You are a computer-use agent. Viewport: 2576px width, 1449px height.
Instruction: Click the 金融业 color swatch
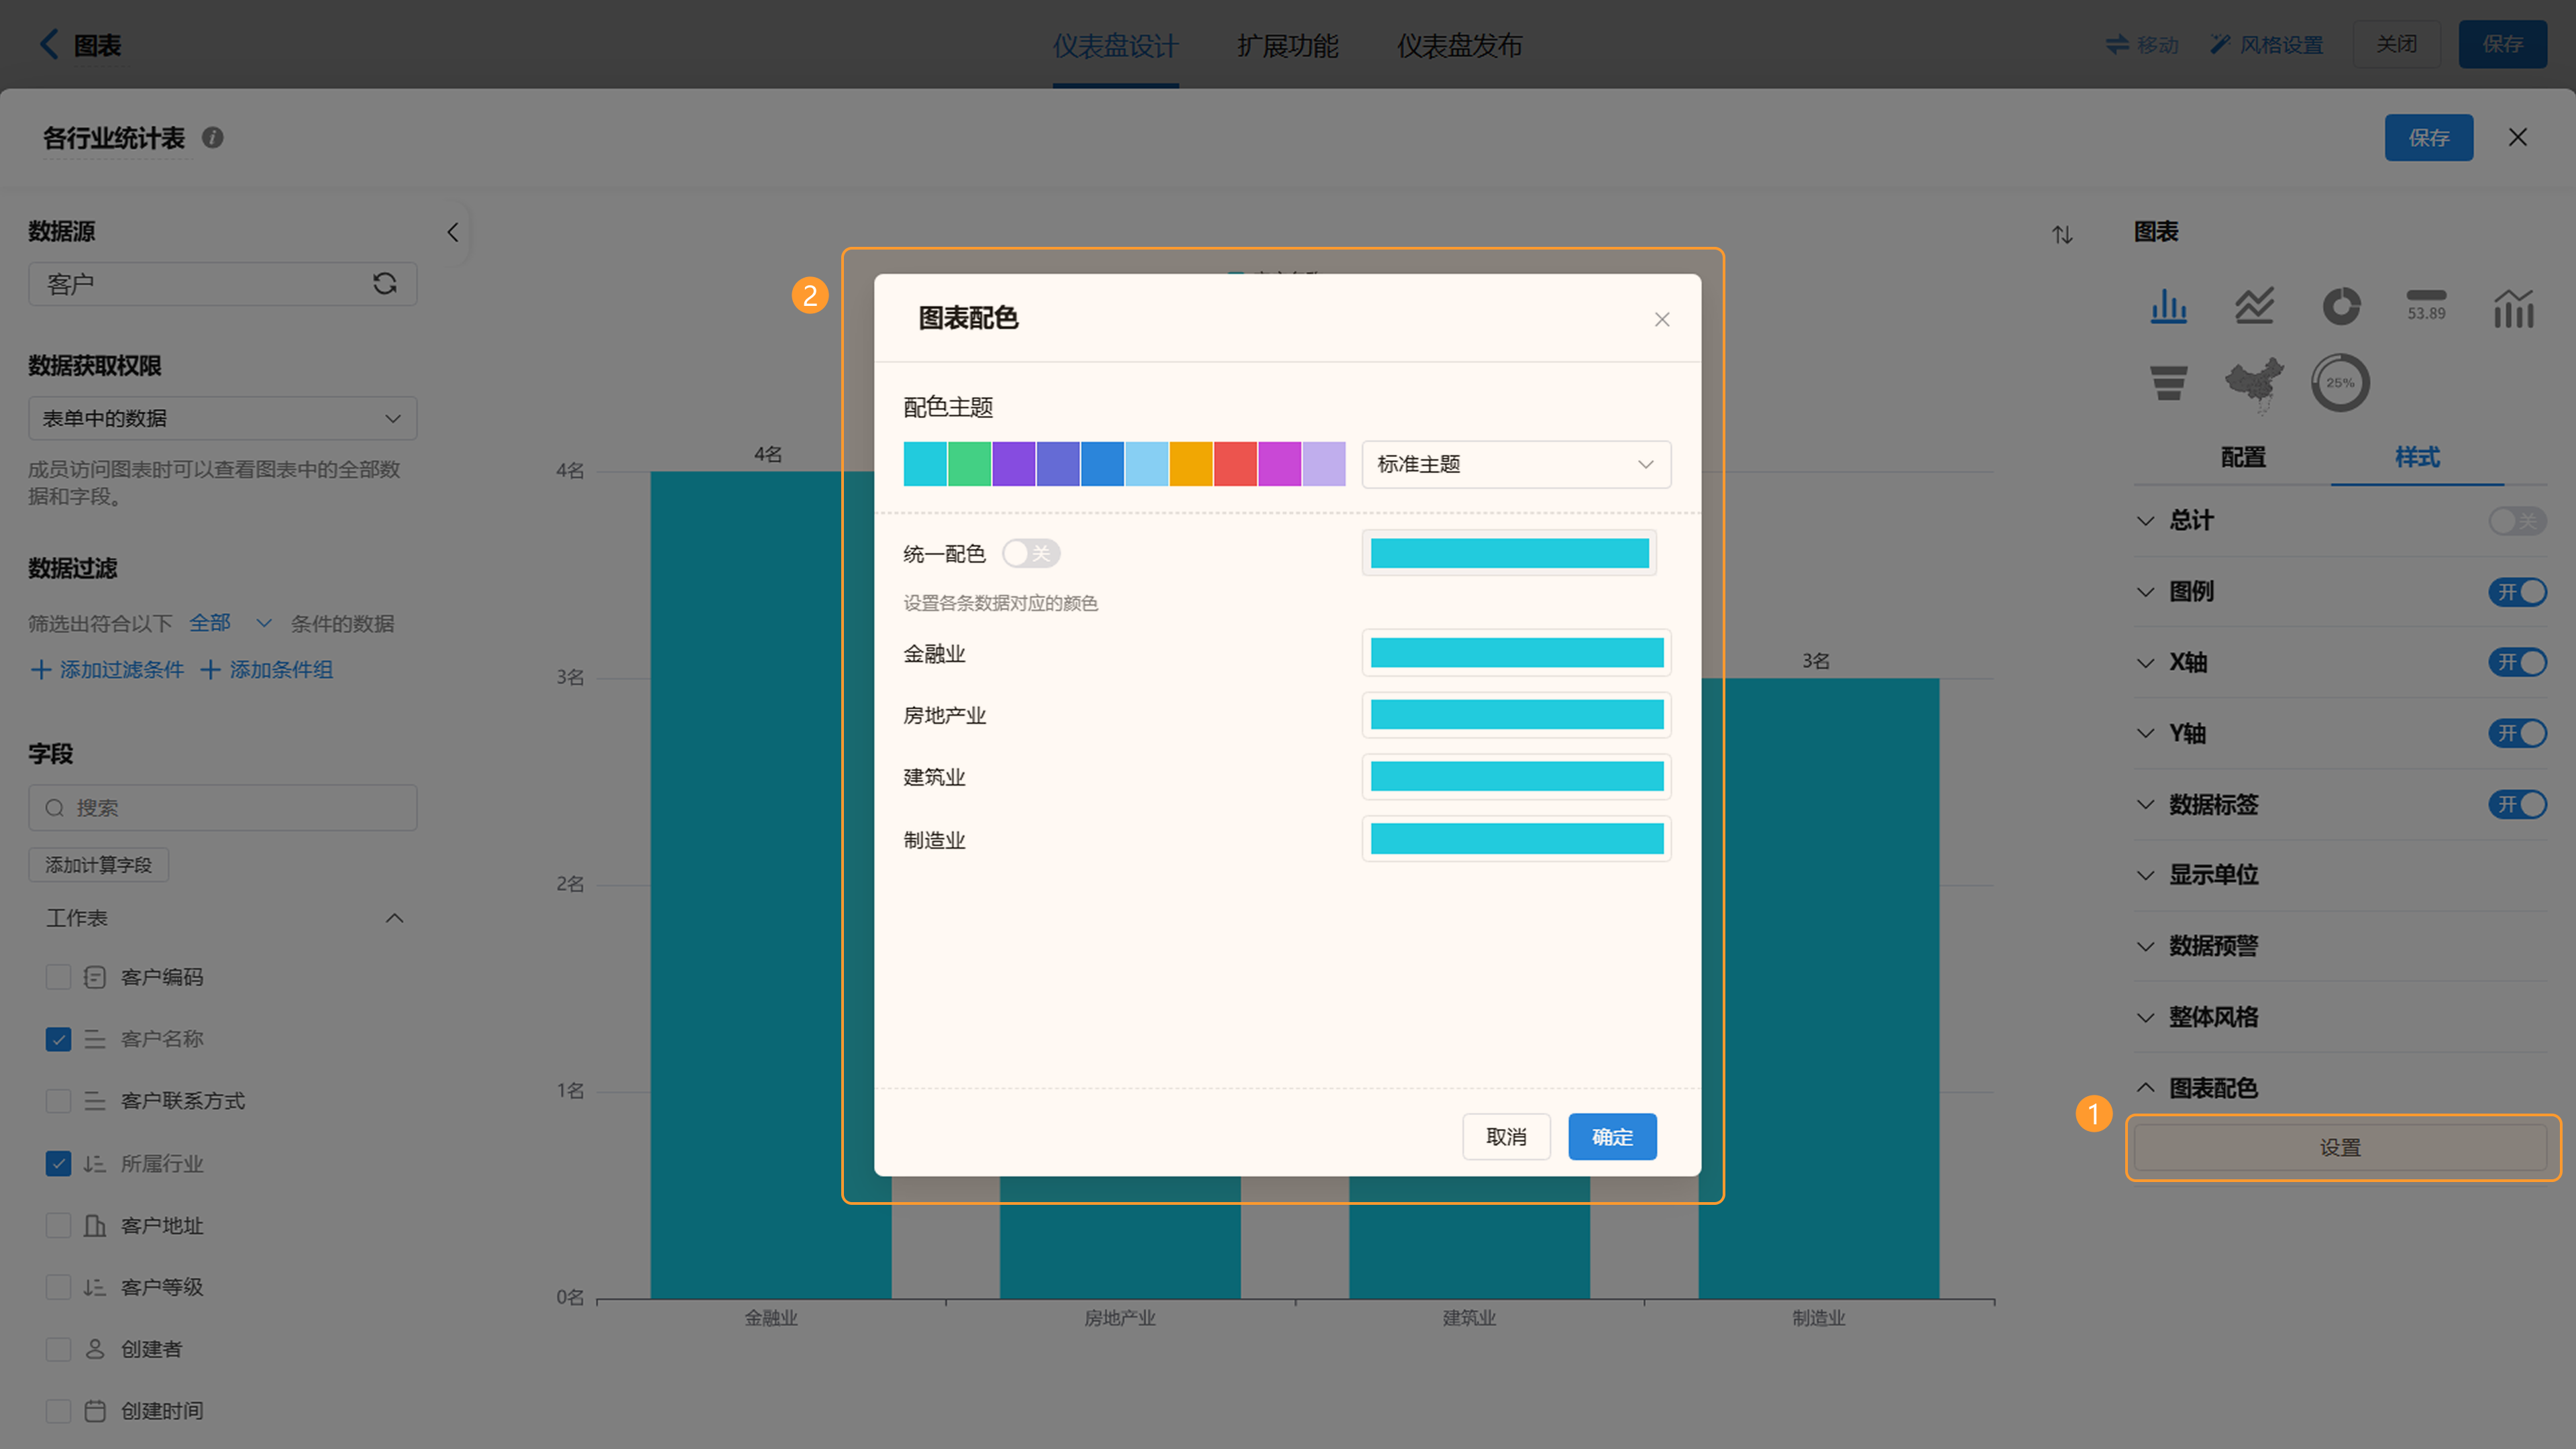pos(1516,653)
